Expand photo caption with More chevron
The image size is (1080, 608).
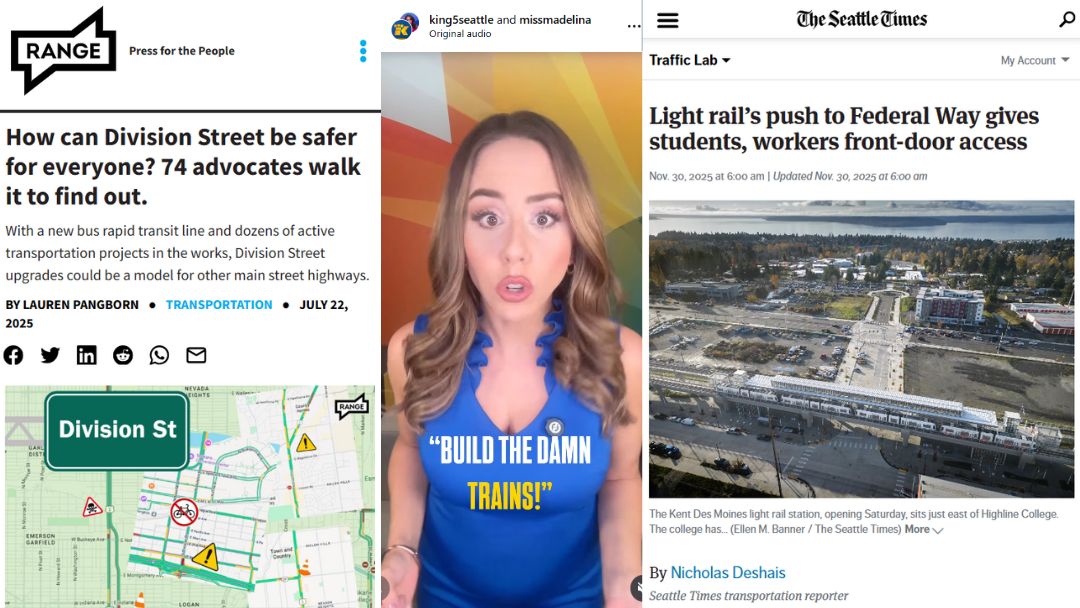(924, 530)
